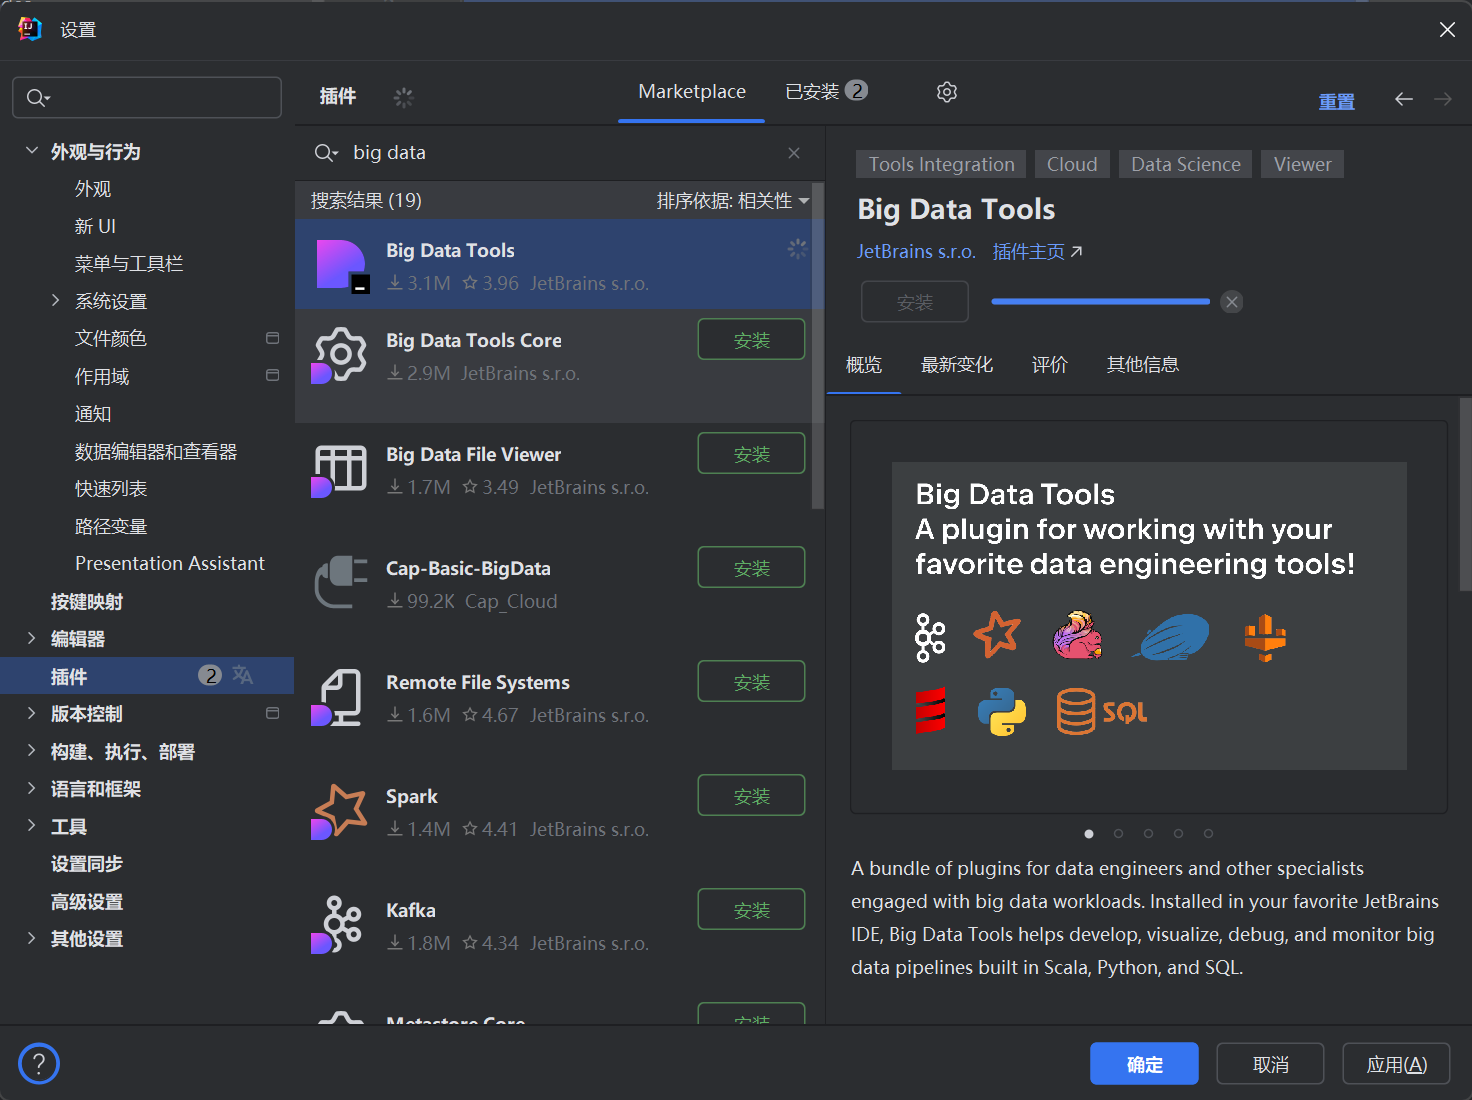Image resolution: width=1472 pixels, height=1100 pixels.
Task: Install Big Data Tools Core plugin
Action: click(x=751, y=339)
